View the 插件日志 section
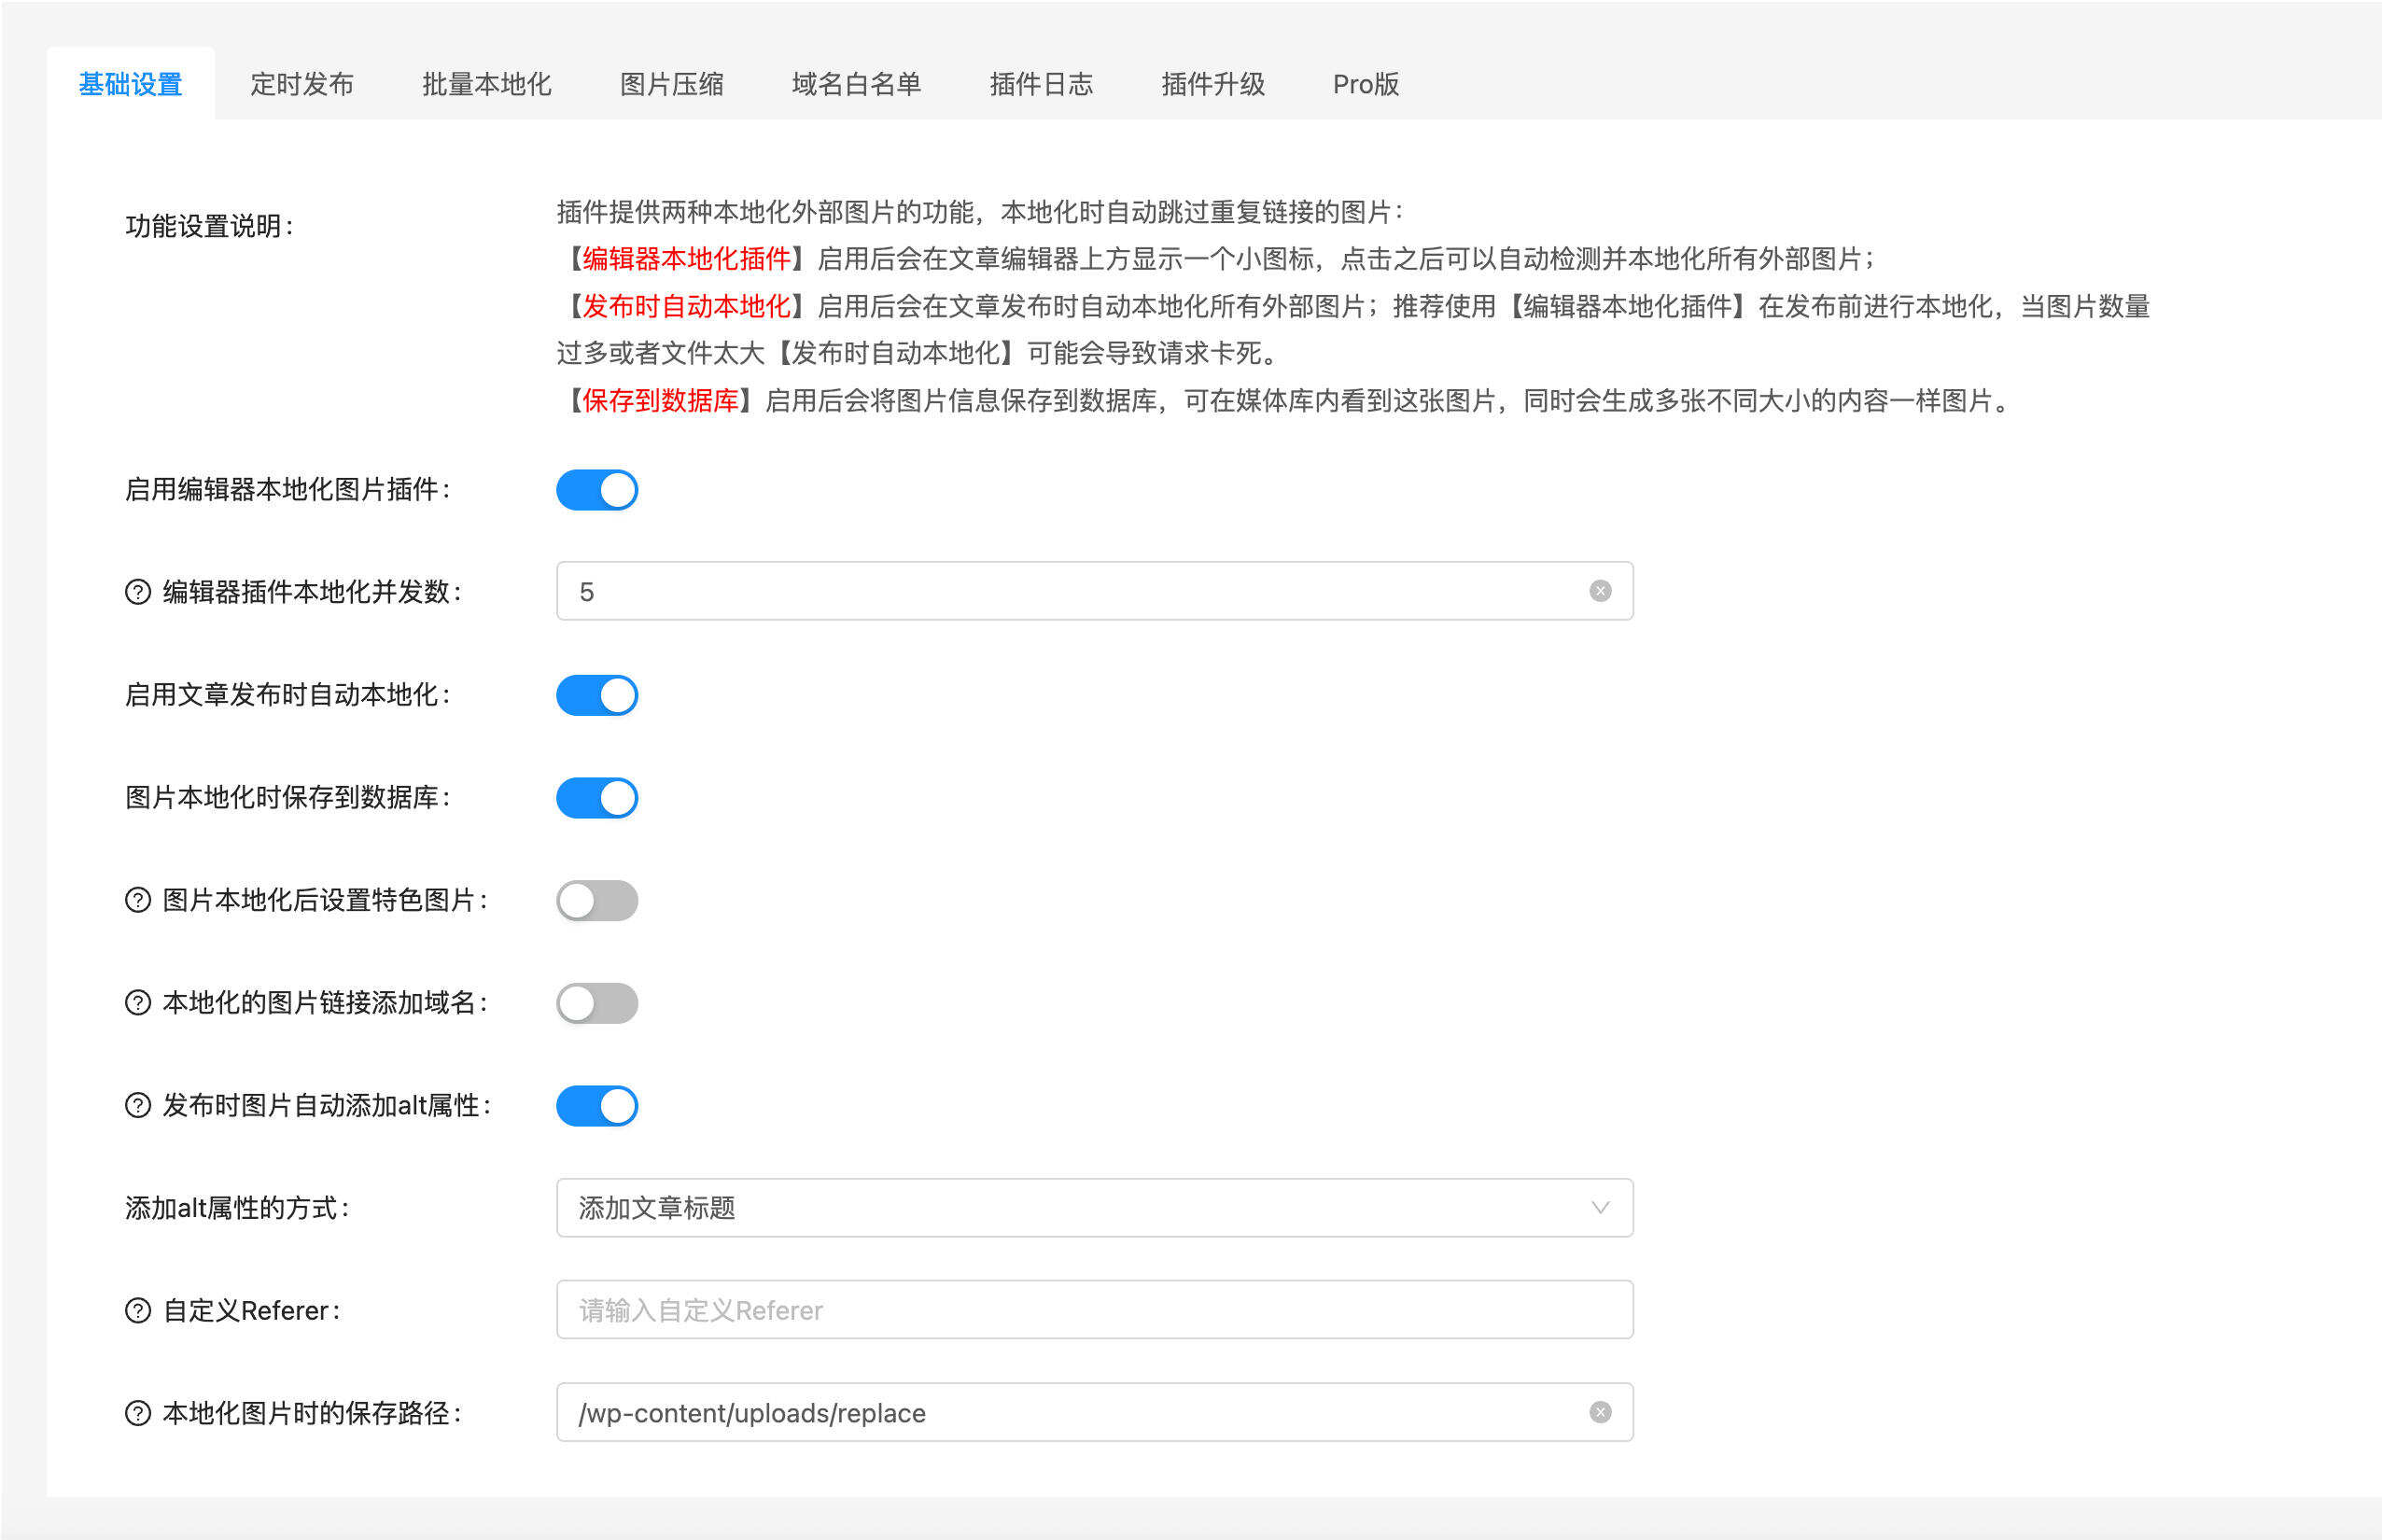The width and height of the screenshot is (2382, 1540). (x=1040, y=84)
